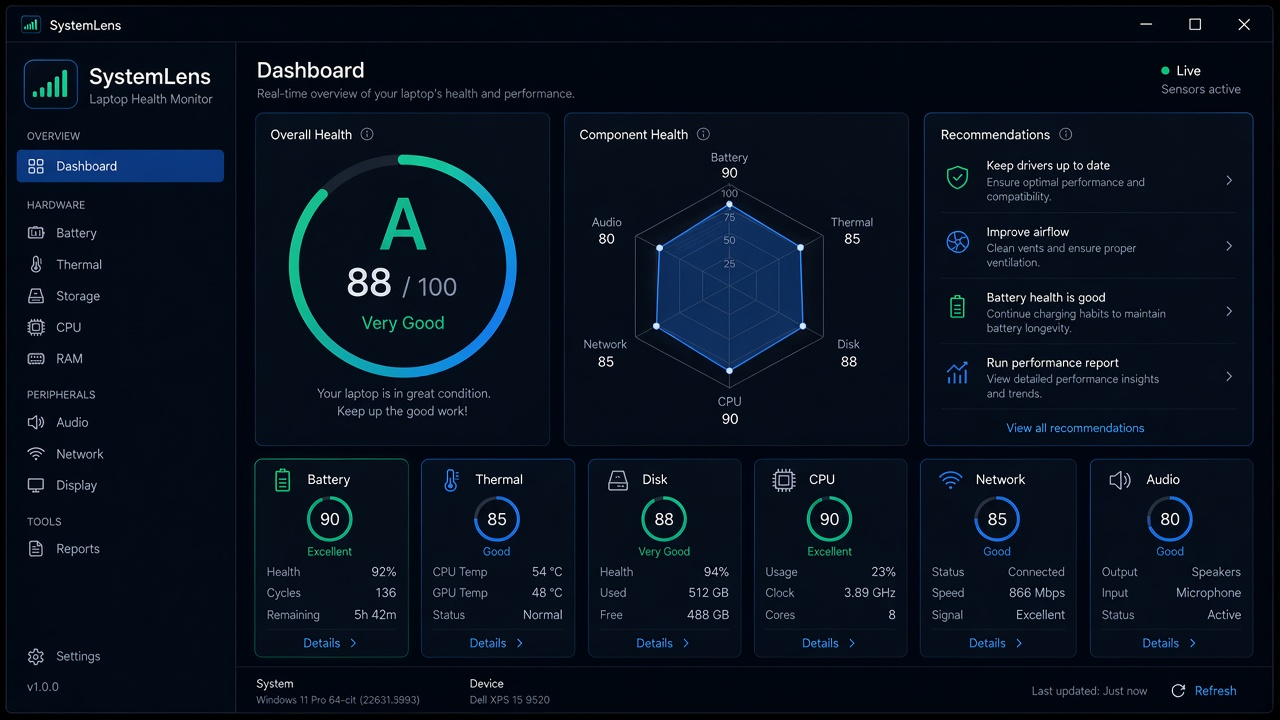Open Storage in the Hardware section

click(120, 296)
